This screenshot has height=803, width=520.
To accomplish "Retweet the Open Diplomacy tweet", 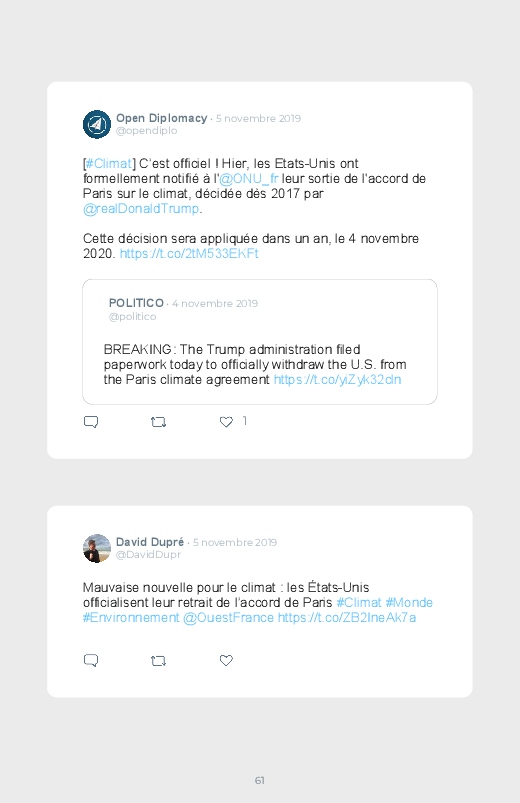I will 158,422.
